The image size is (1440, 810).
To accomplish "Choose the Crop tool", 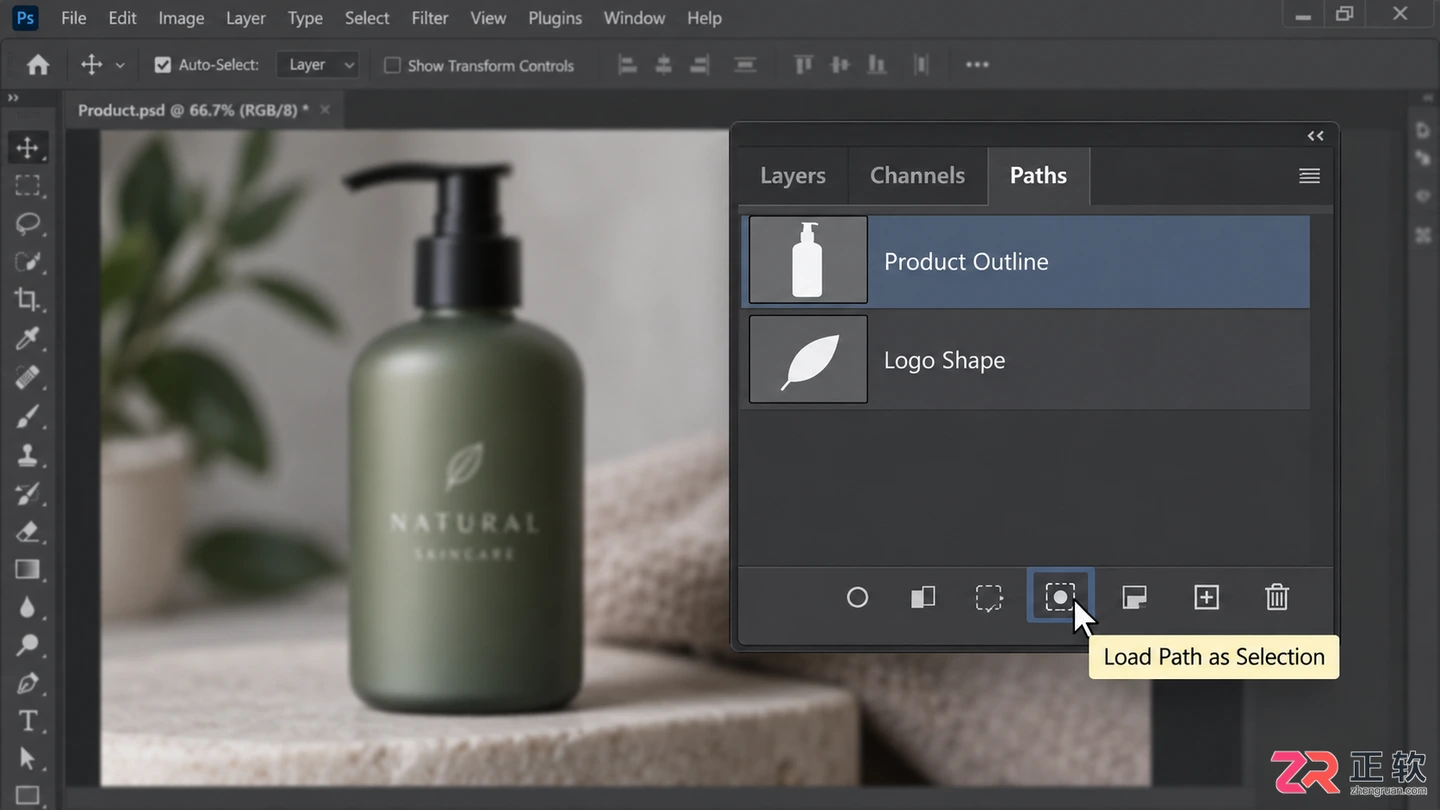I will coord(27,299).
